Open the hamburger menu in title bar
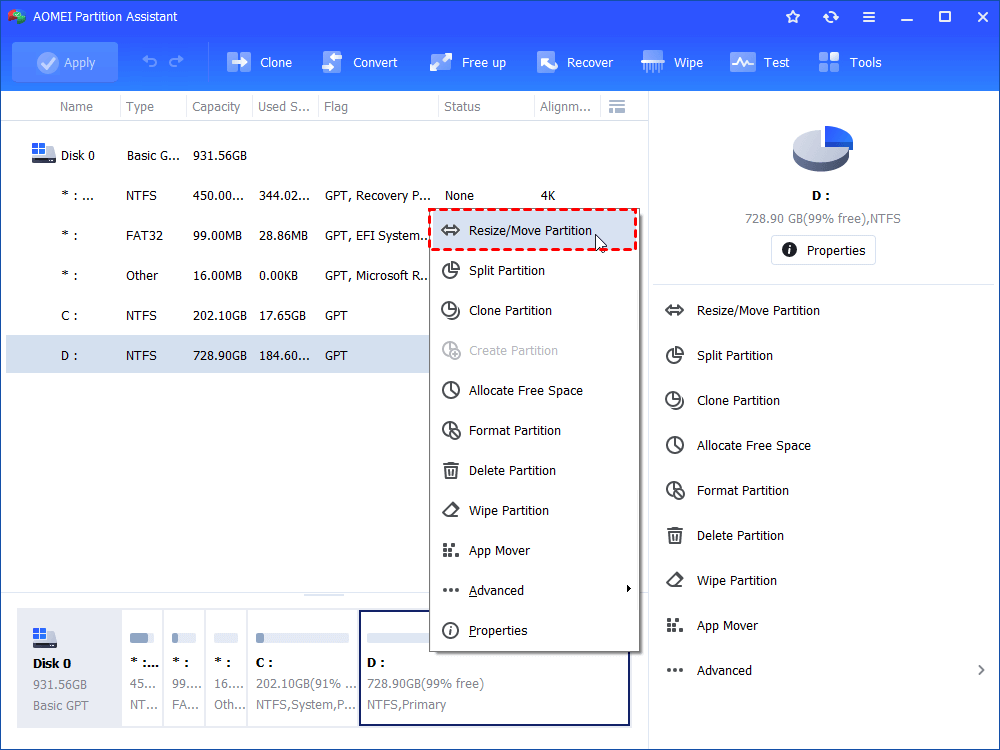 [x=869, y=17]
